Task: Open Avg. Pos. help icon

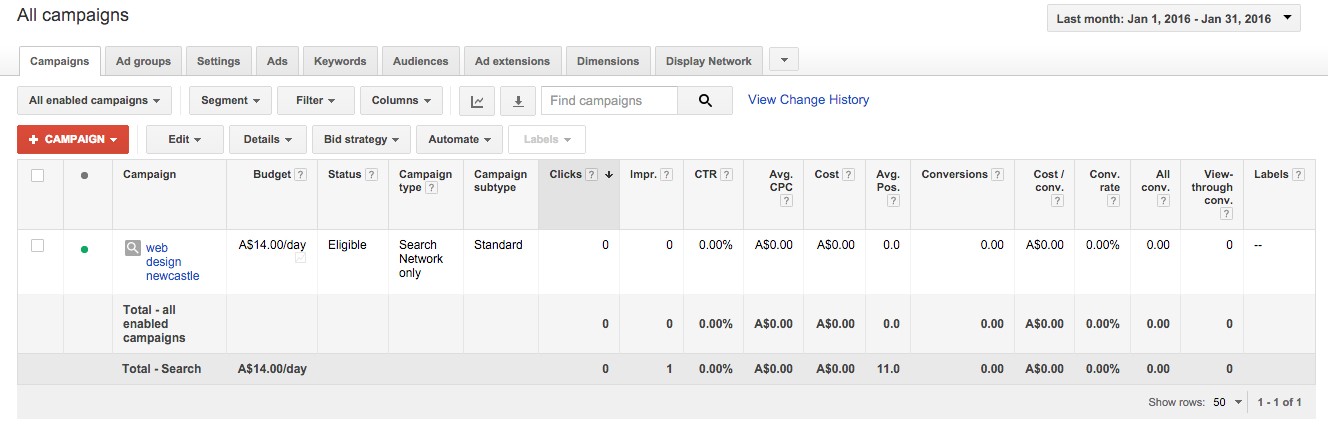Action: click(x=895, y=201)
